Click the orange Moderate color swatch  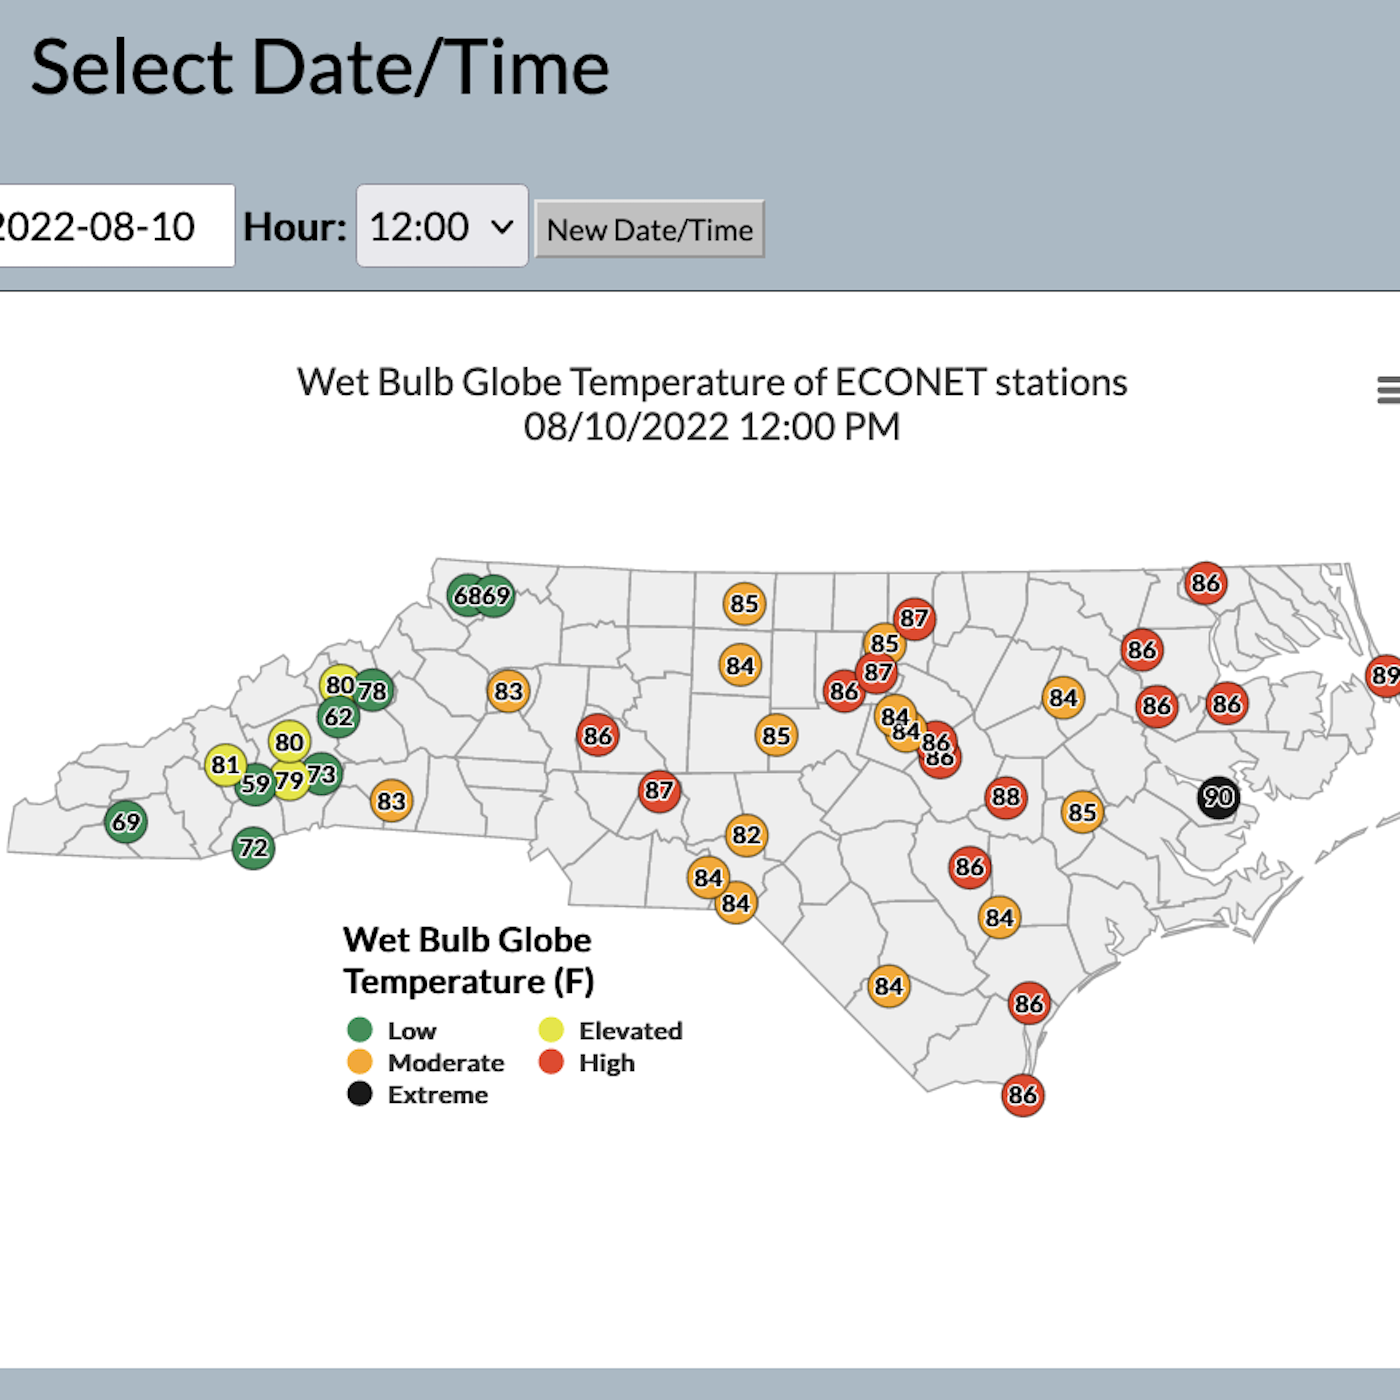[360, 1062]
